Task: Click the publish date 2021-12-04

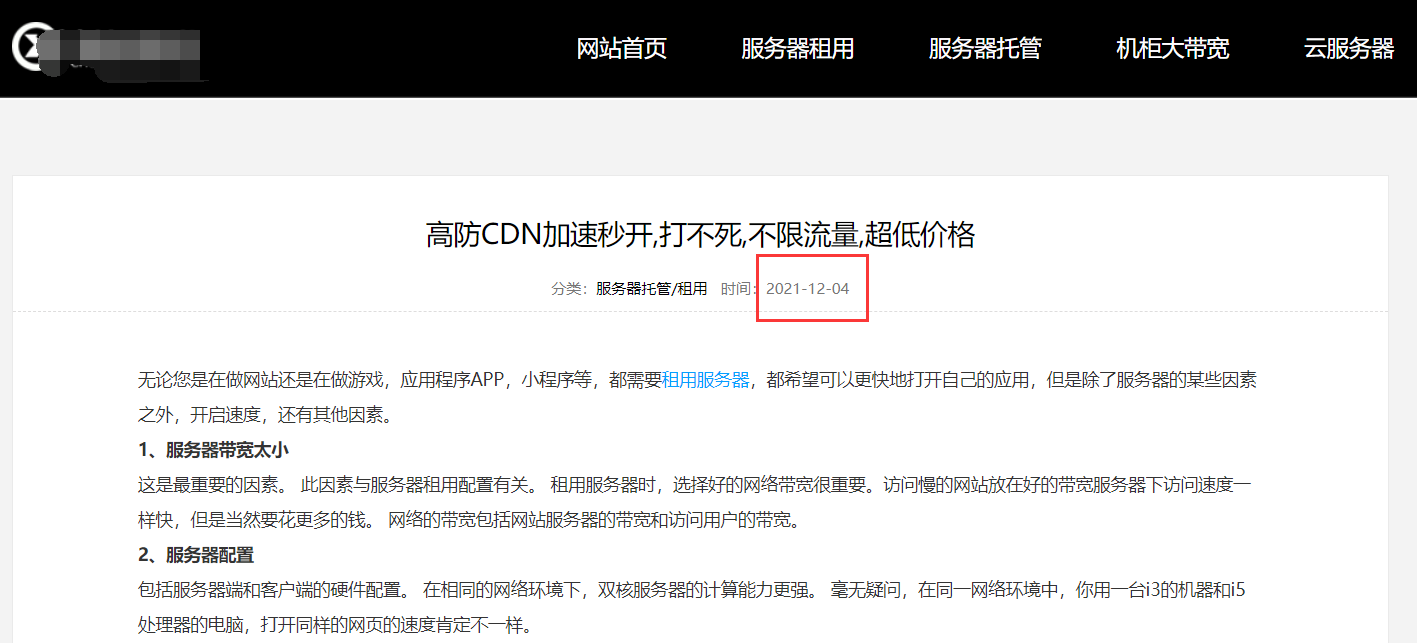Action: pyautogui.click(x=807, y=289)
